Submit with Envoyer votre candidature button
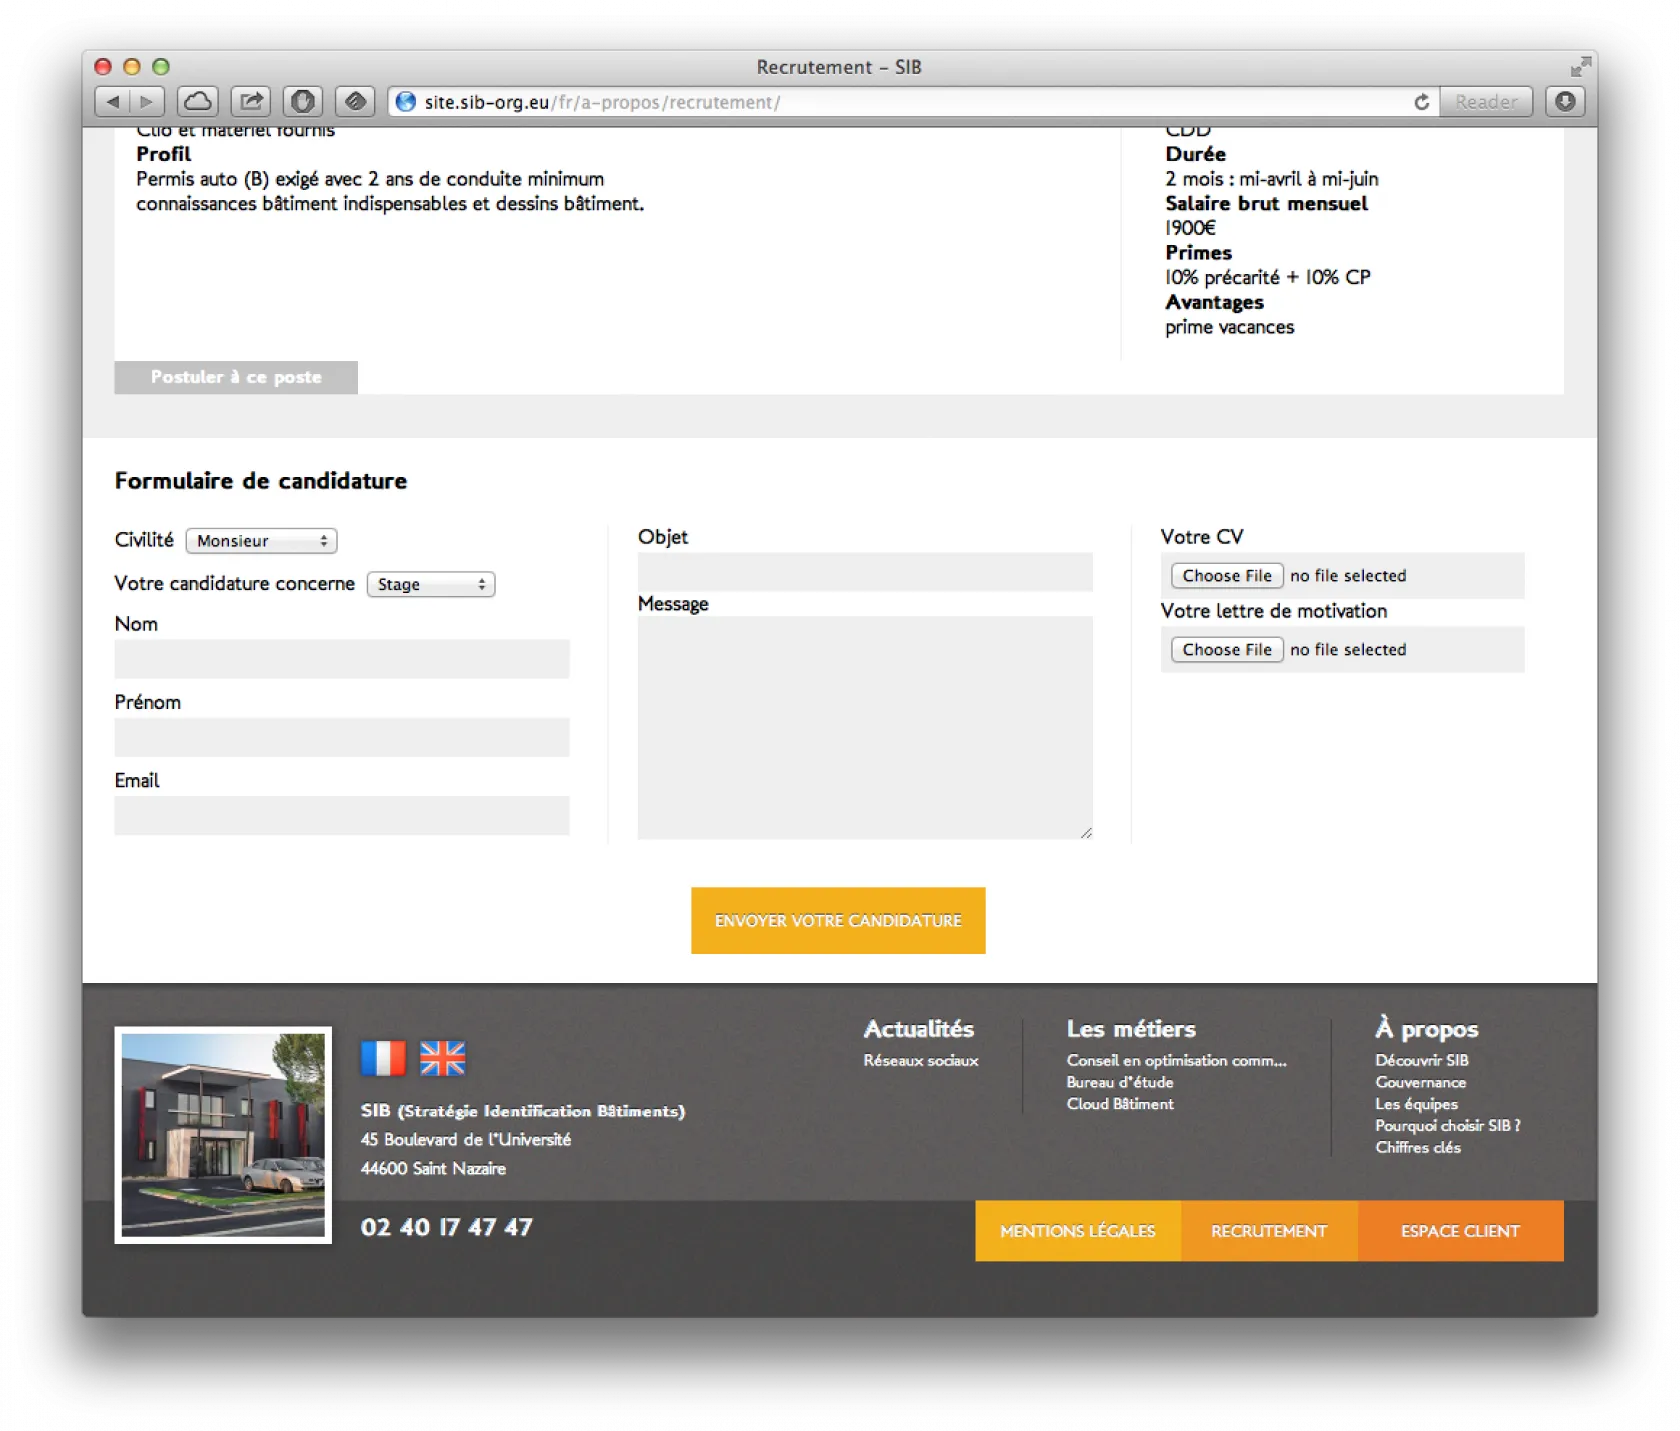The width and height of the screenshot is (1680, 1431). tap(838, 921)
